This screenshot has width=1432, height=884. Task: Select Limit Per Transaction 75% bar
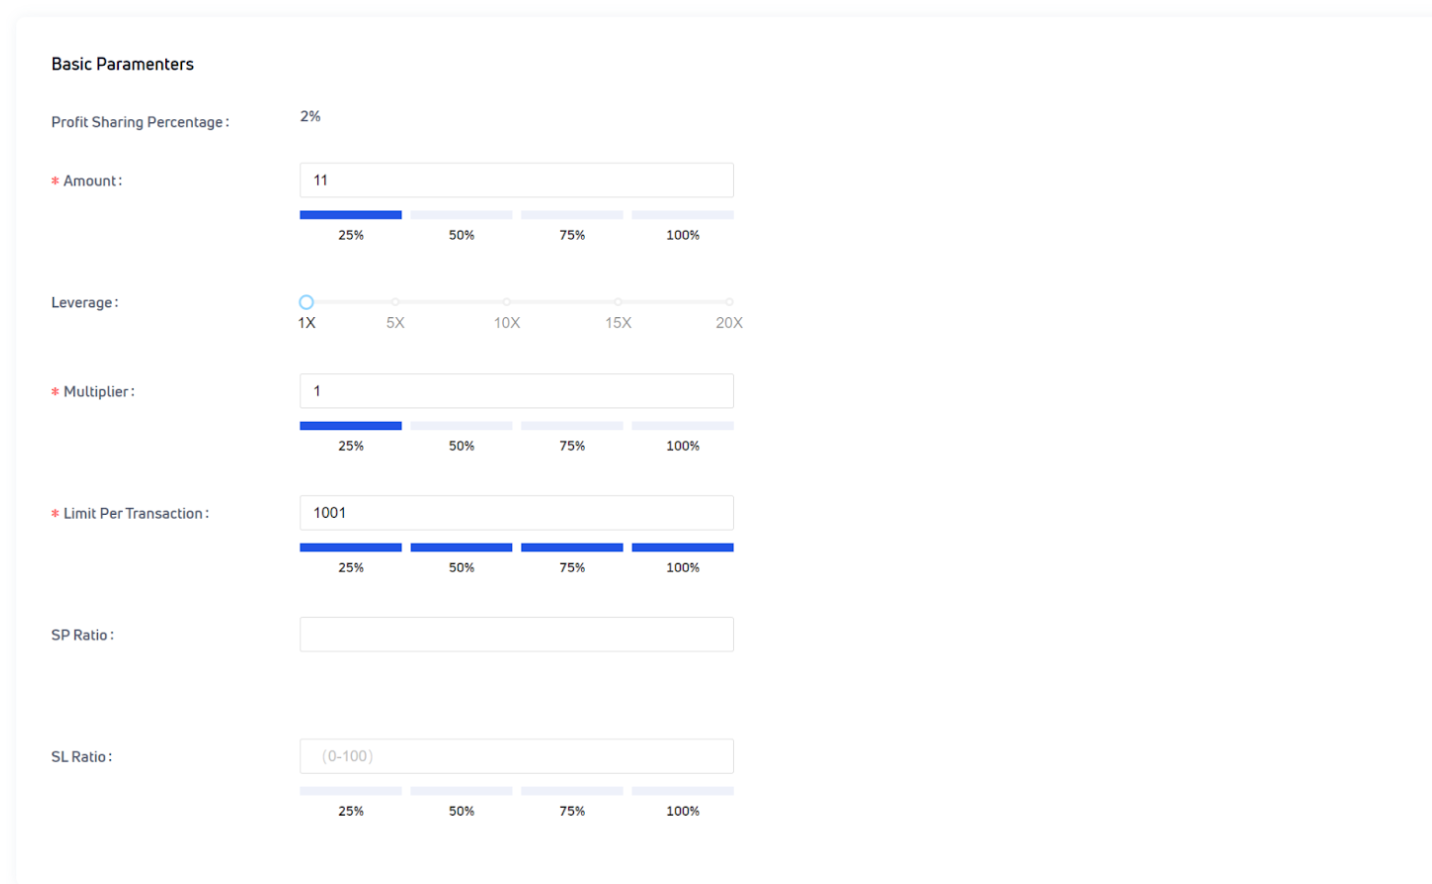[x=572, y=548]
